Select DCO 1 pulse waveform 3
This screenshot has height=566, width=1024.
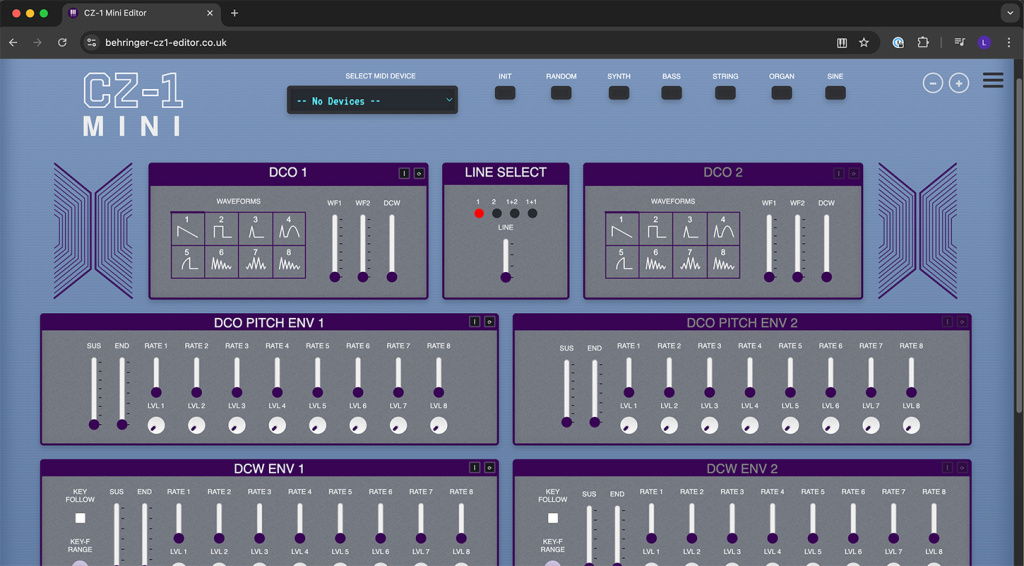(255, 228)
